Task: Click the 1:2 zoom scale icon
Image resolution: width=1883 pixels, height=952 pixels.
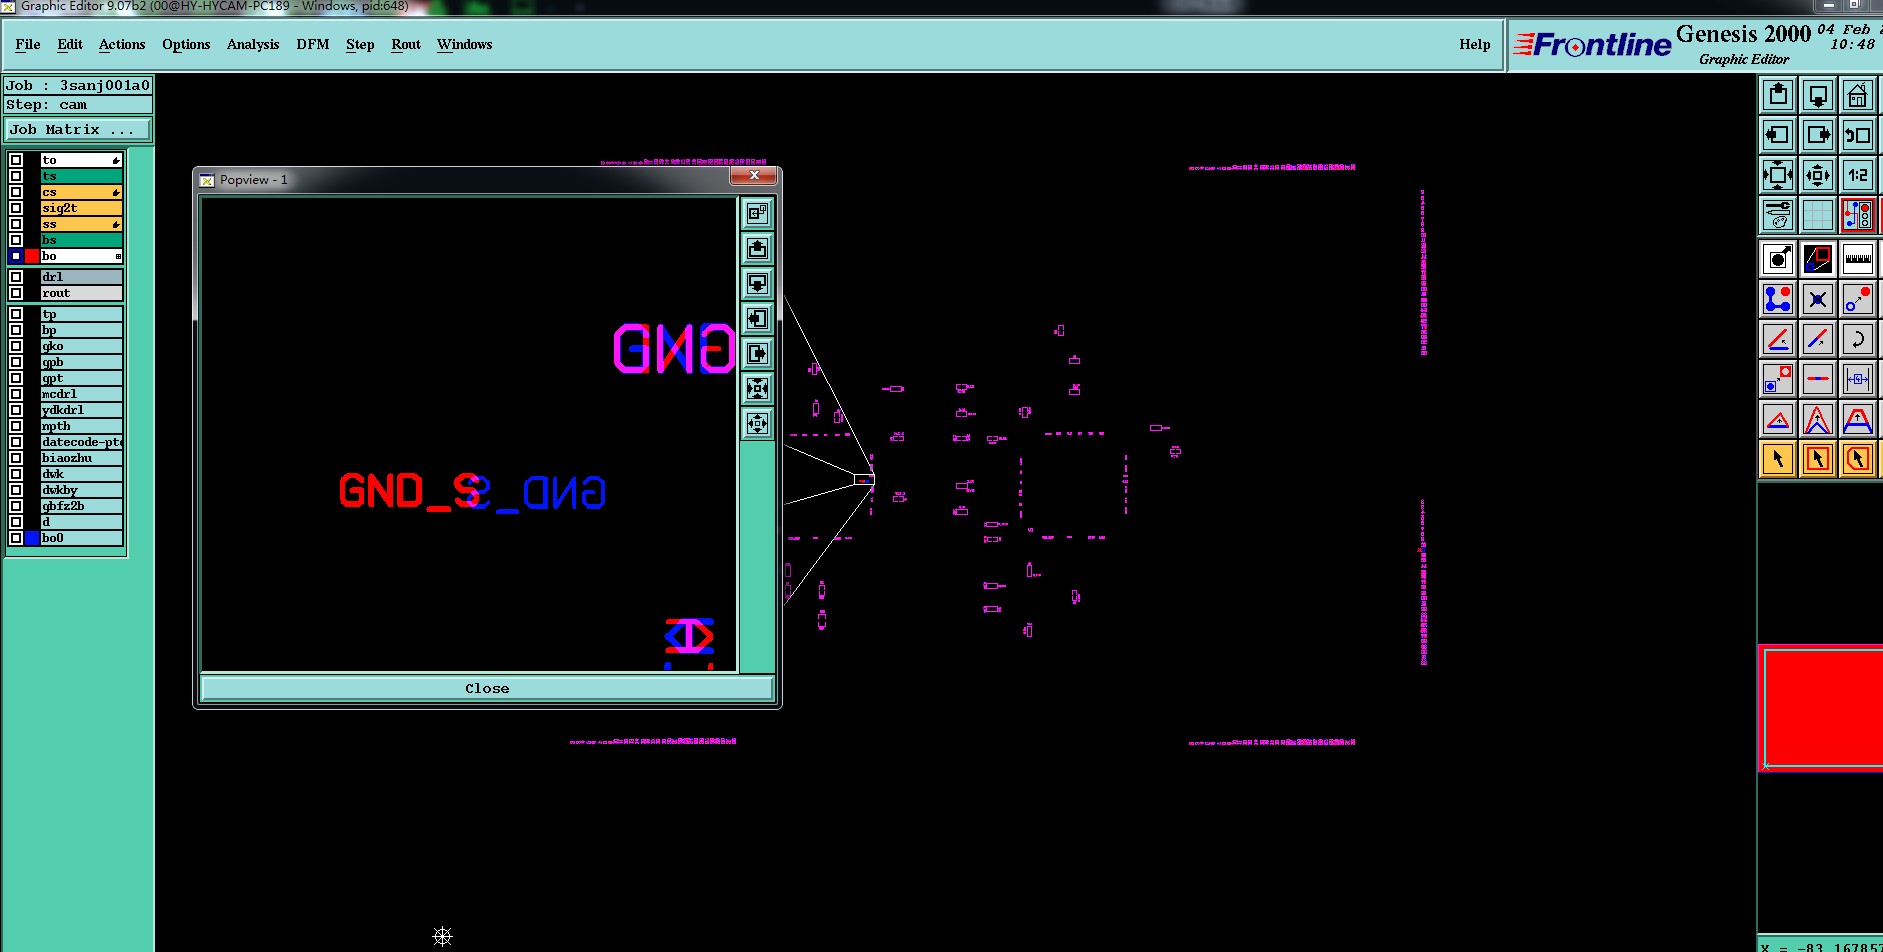Action: click(1858, 175)
